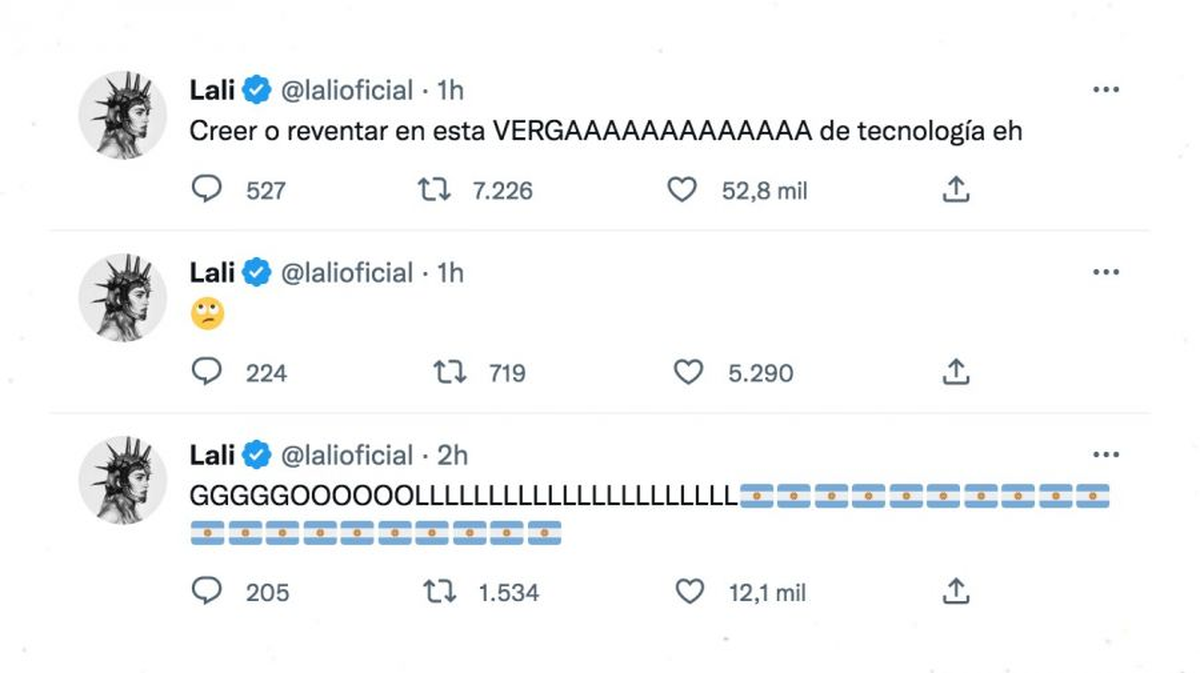The height and width of the screenshot is (673, 1200).
Task: Open the Lali avatar on the first tweet
Action: [123, 115]
